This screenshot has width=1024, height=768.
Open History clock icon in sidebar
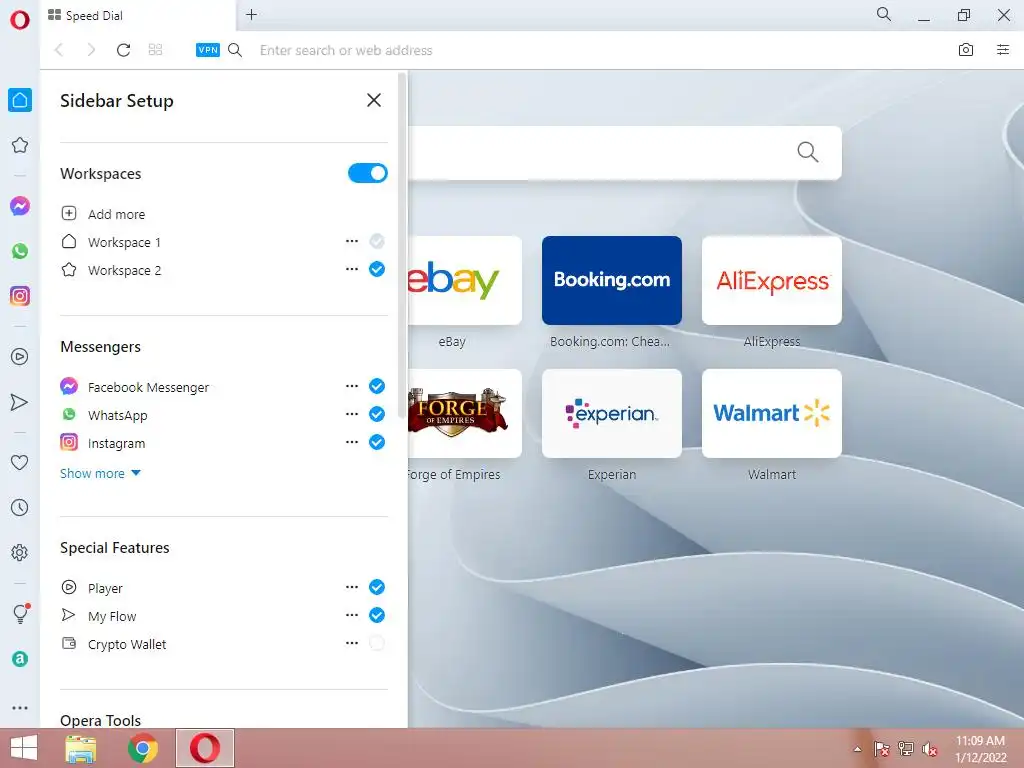click(x=20, y=507)
